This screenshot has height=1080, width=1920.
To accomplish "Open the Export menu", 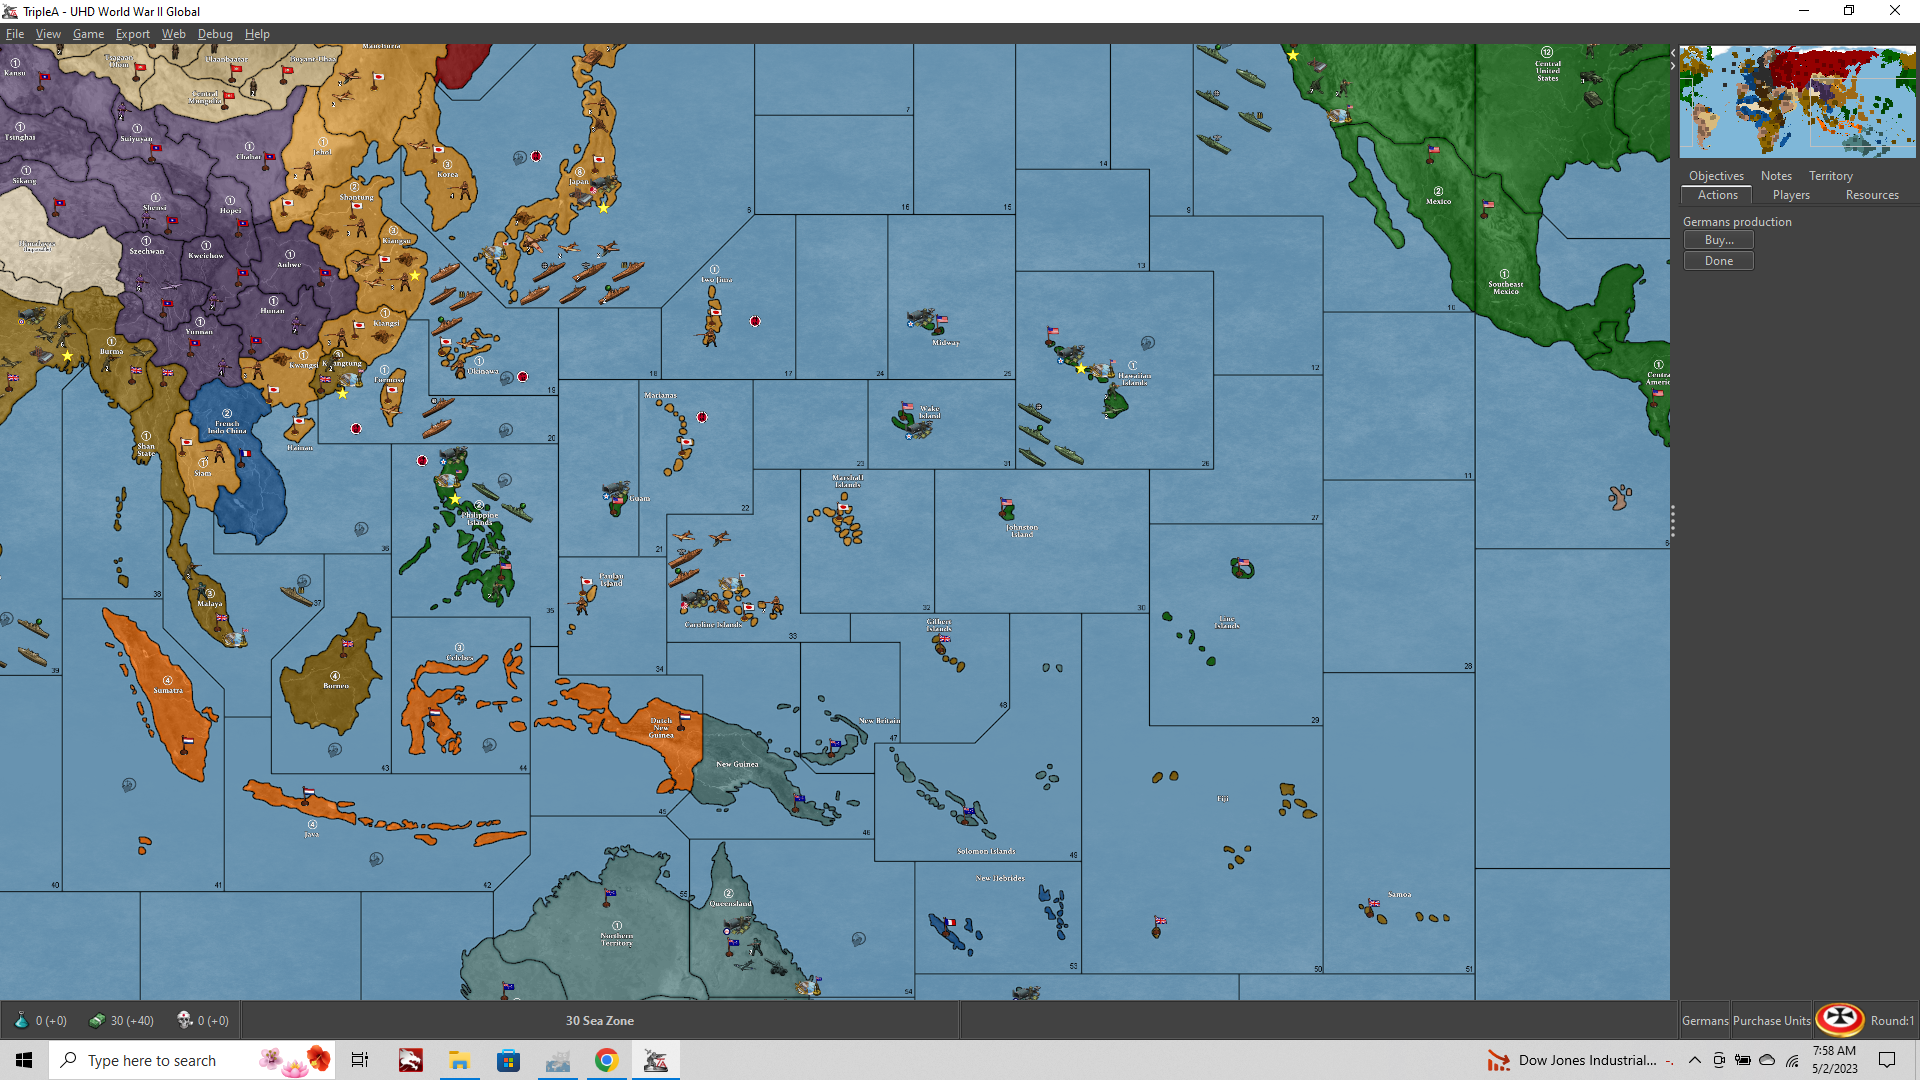I will [x=133, y=33].
